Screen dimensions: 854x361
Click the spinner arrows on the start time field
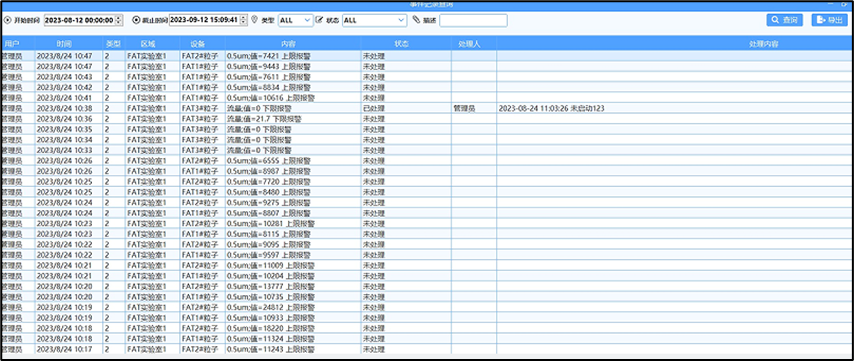coord(119,20)
